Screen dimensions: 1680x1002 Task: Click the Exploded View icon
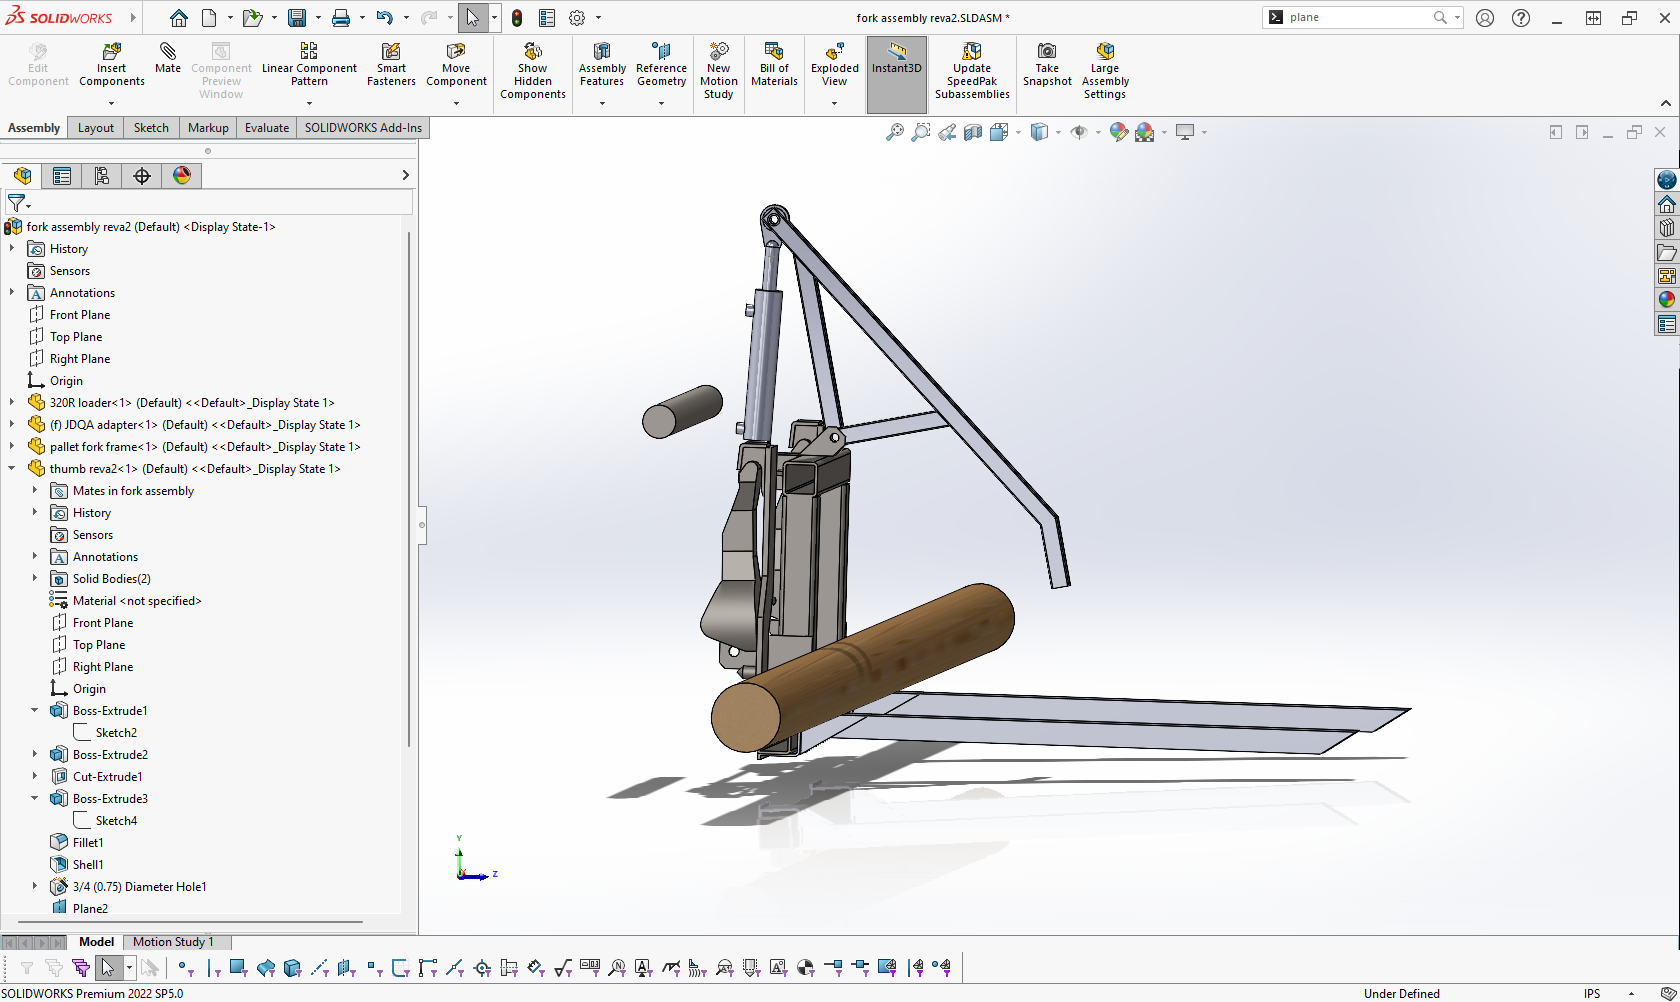pyautogui.click(x=834, y=52)
